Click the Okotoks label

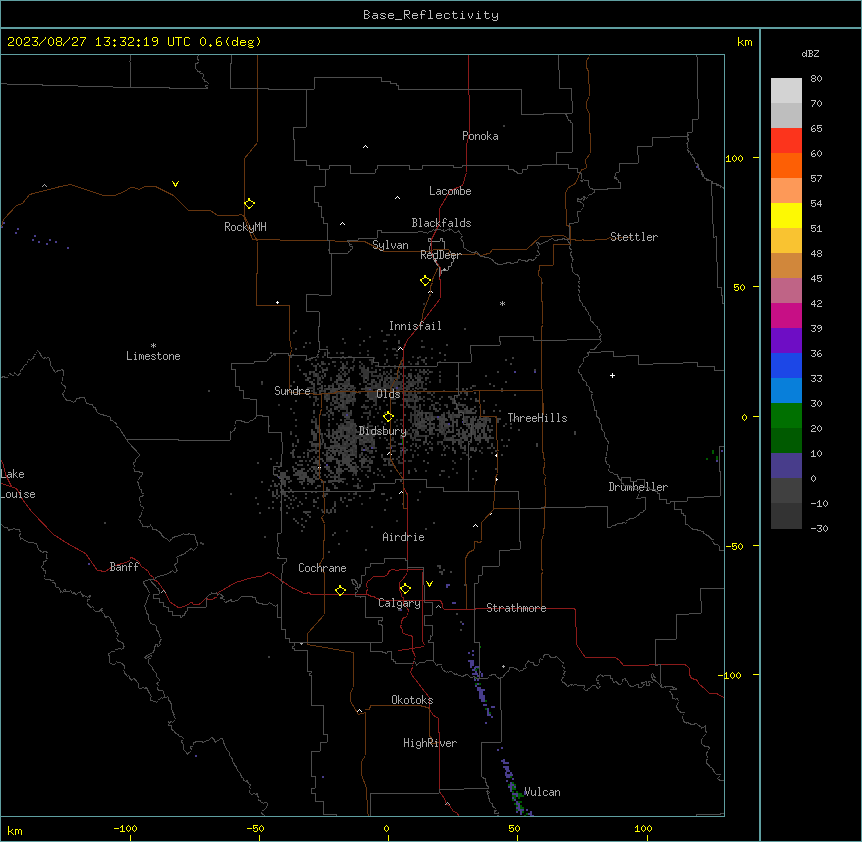(x=412, y=700)
